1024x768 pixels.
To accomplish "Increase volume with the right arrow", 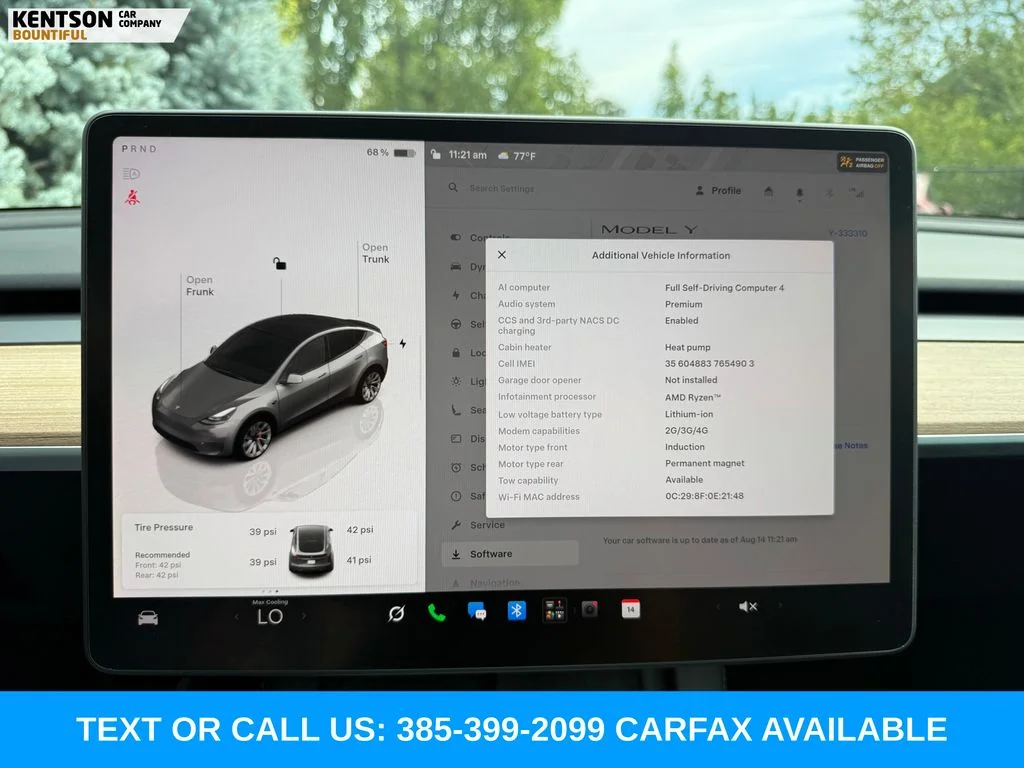I will [780, 606].
